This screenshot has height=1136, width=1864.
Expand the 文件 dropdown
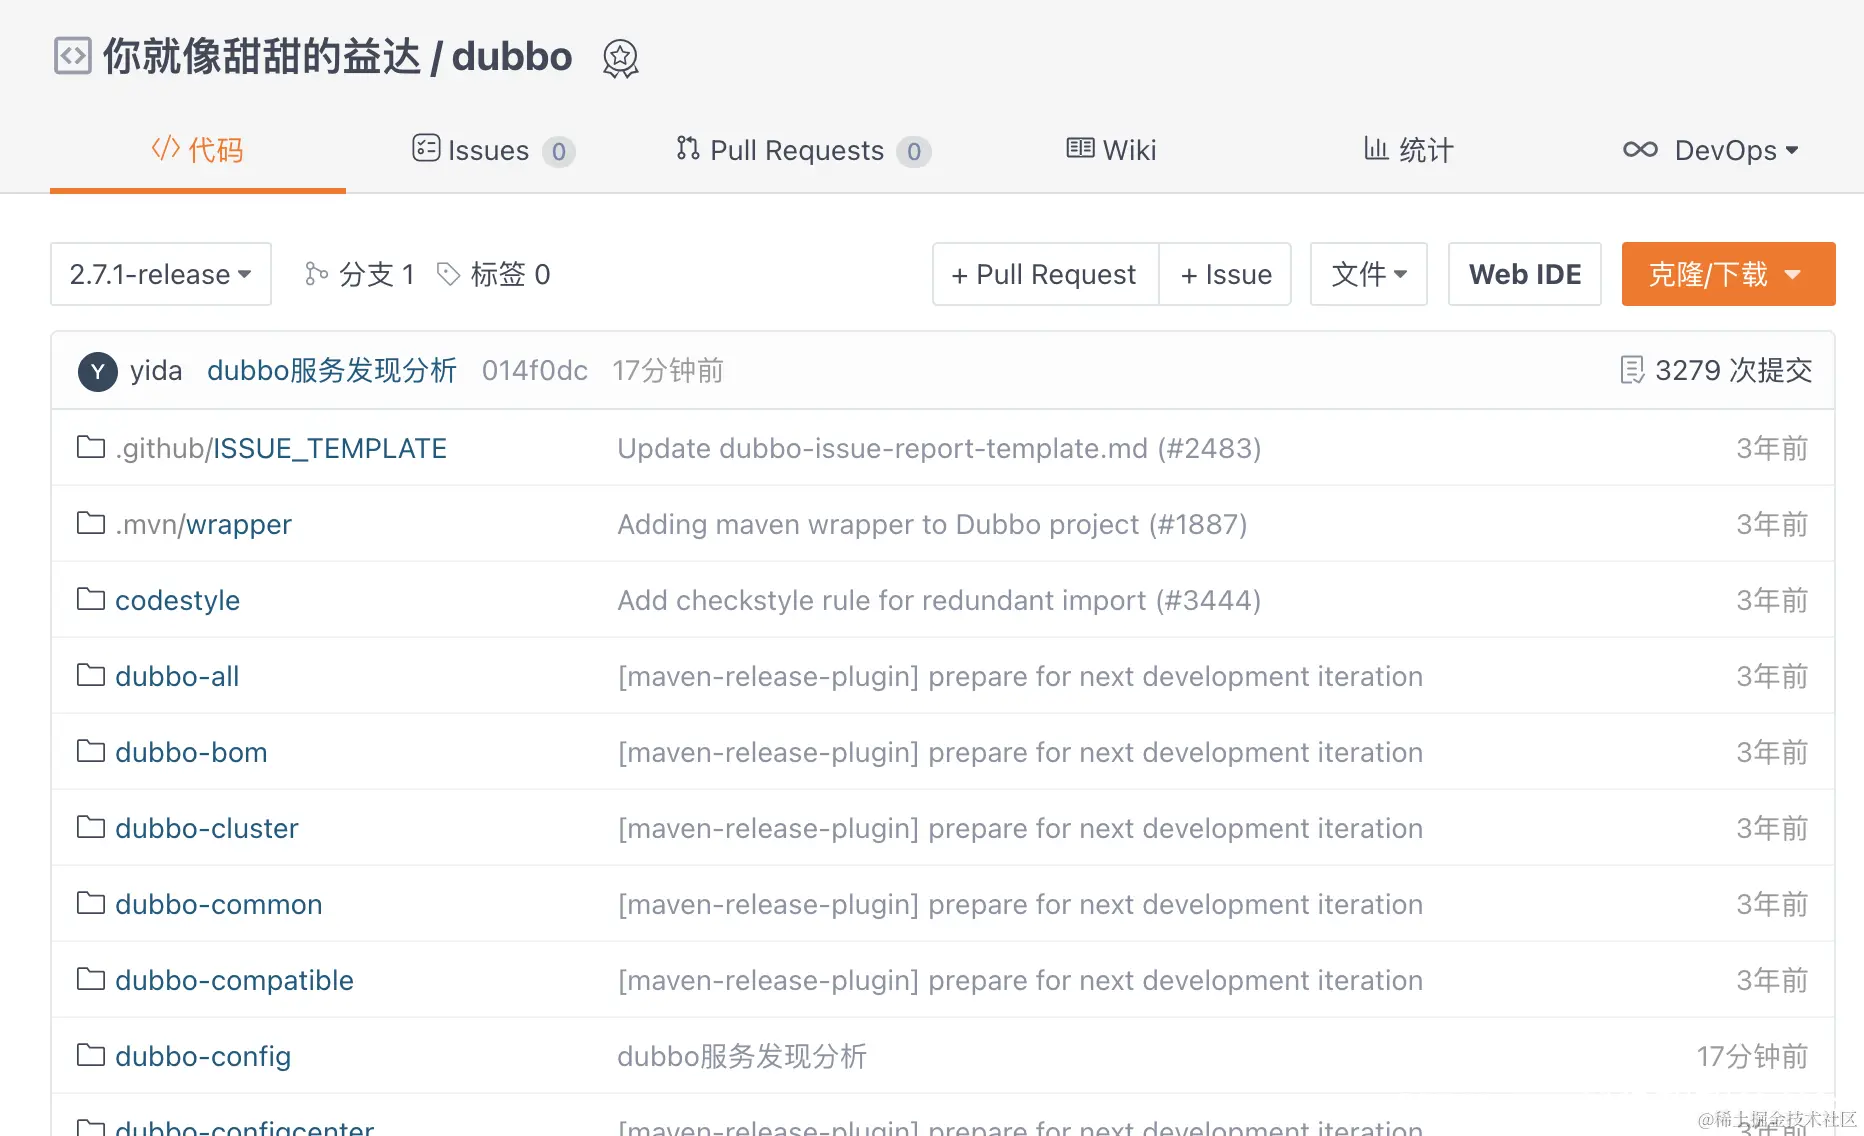tap(1368, 274)
